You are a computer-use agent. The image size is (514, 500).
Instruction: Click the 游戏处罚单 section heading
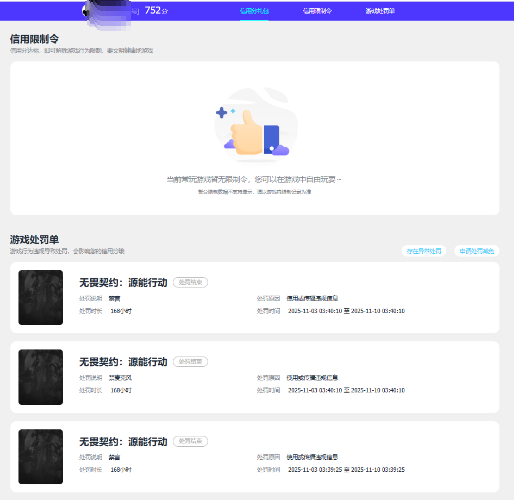[34, 239]
